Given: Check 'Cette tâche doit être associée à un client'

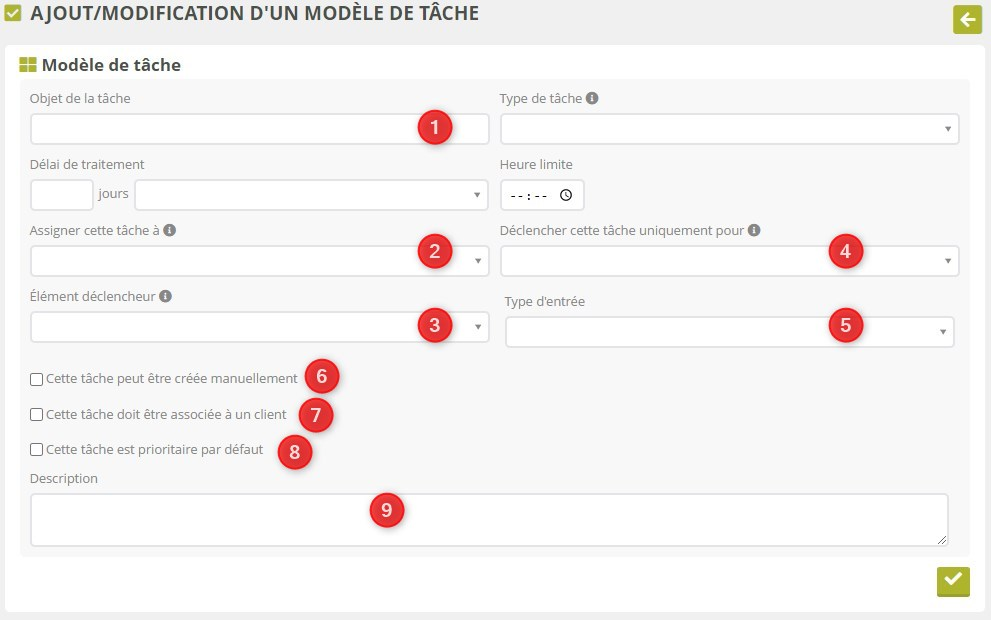Looking at the screenshot, I should 37,414.
